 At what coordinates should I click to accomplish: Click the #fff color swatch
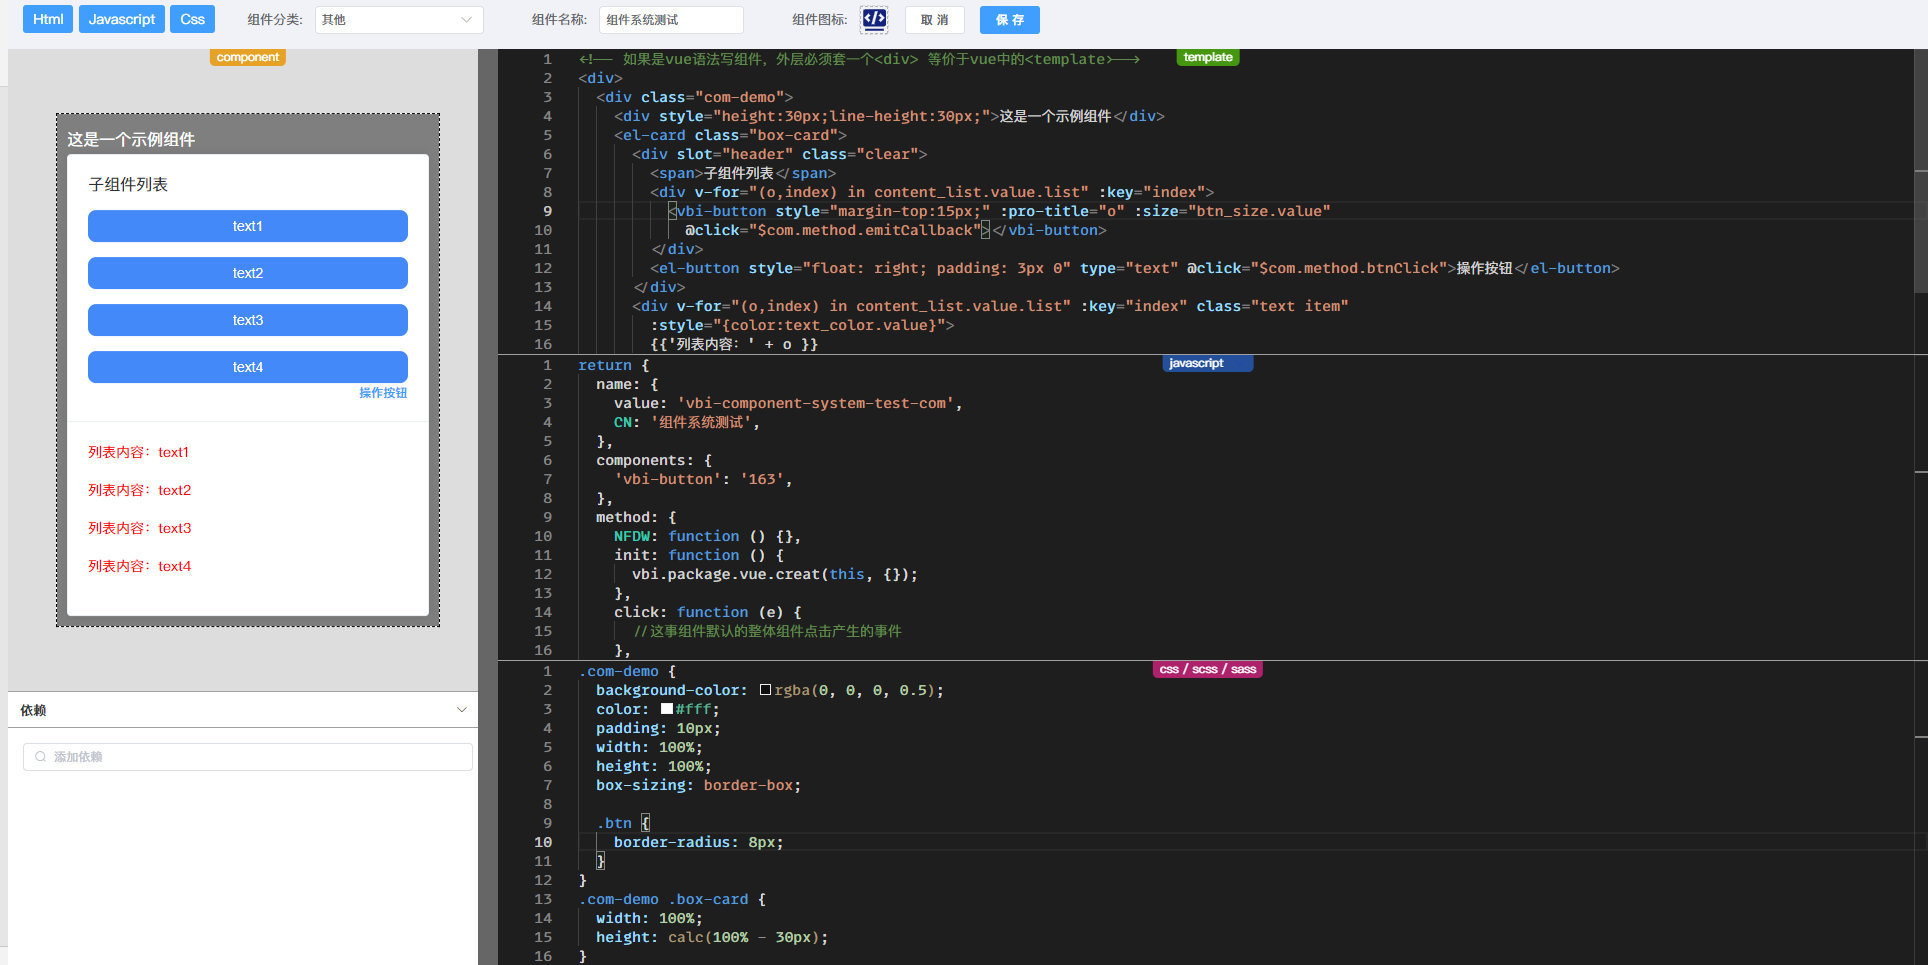[667, 709]
